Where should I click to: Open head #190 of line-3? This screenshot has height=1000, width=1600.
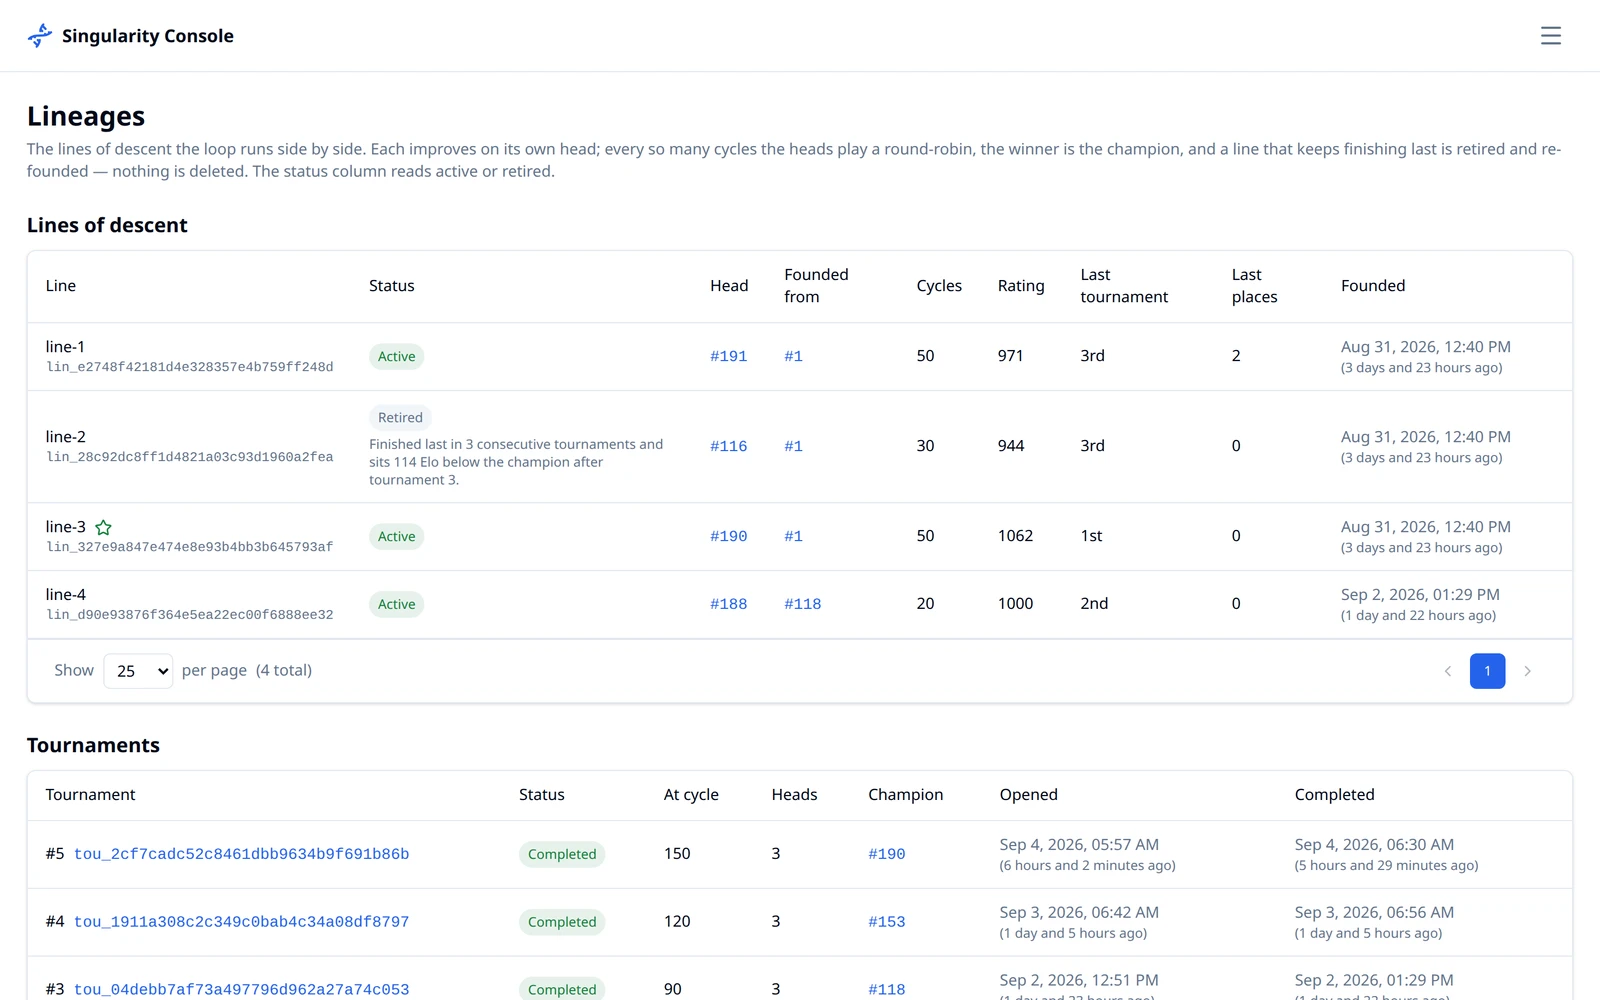click(x=728, y=536)
